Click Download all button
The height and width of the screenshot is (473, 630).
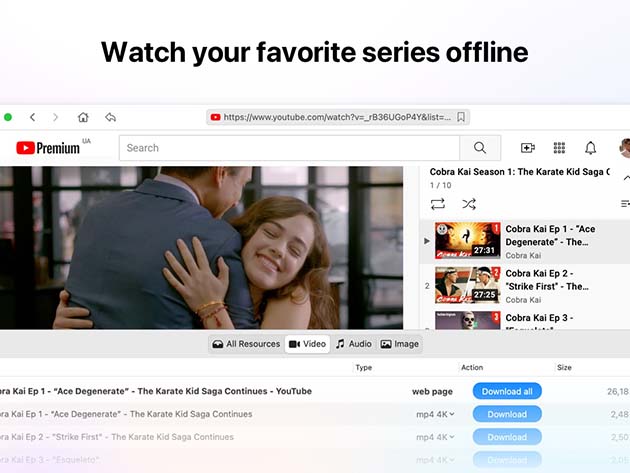[x=507, y=391]
